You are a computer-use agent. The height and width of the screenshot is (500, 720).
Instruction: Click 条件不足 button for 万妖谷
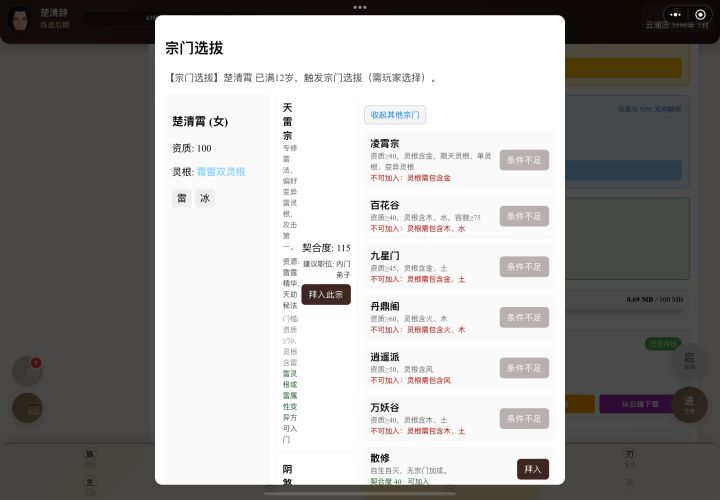point(524,418)
